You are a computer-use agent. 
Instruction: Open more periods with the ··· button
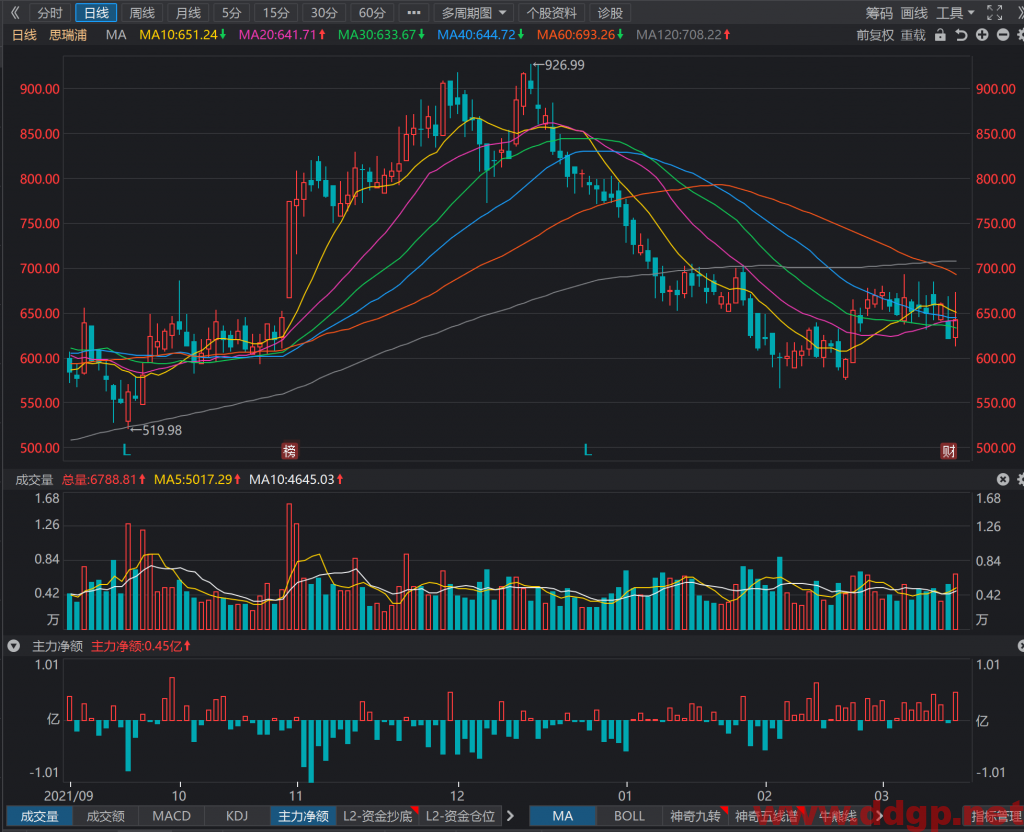[x=414, y=12]
